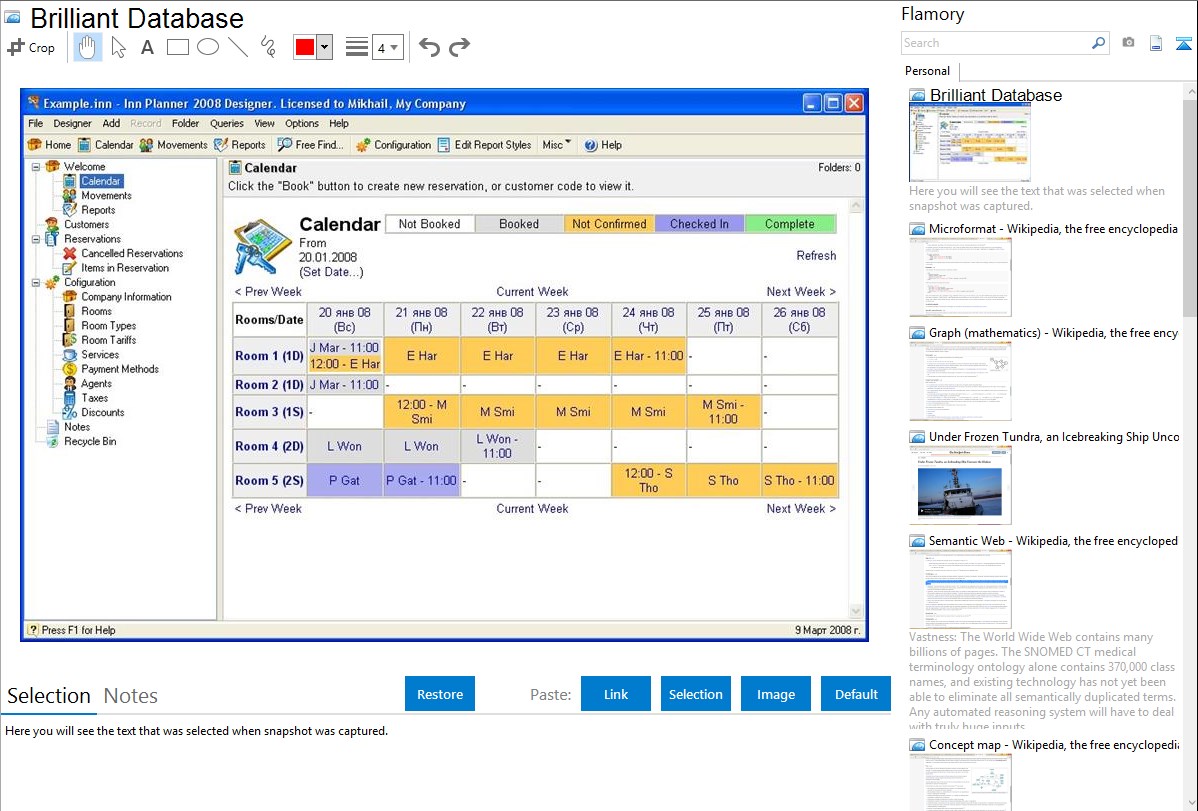Collapse the Welcome tree node
This screenshot has height=811, width=1198.
[x=36, y=167]
